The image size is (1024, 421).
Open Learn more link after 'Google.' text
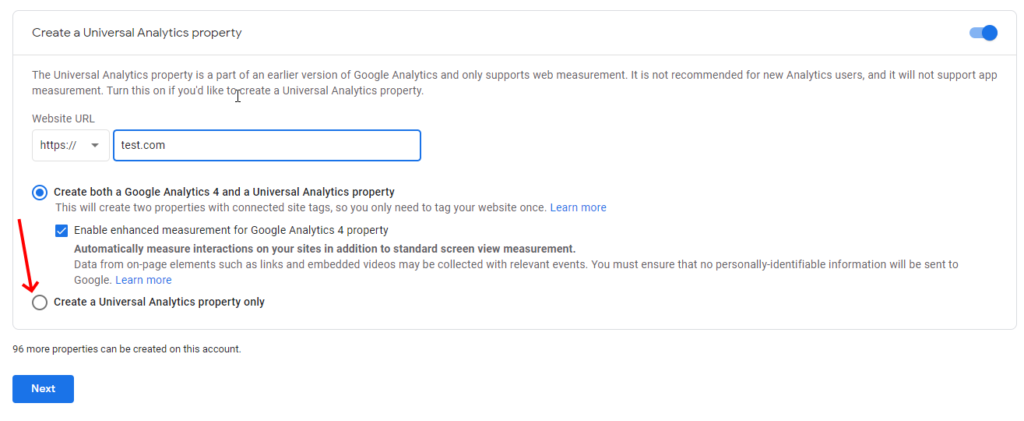[144, 280]
